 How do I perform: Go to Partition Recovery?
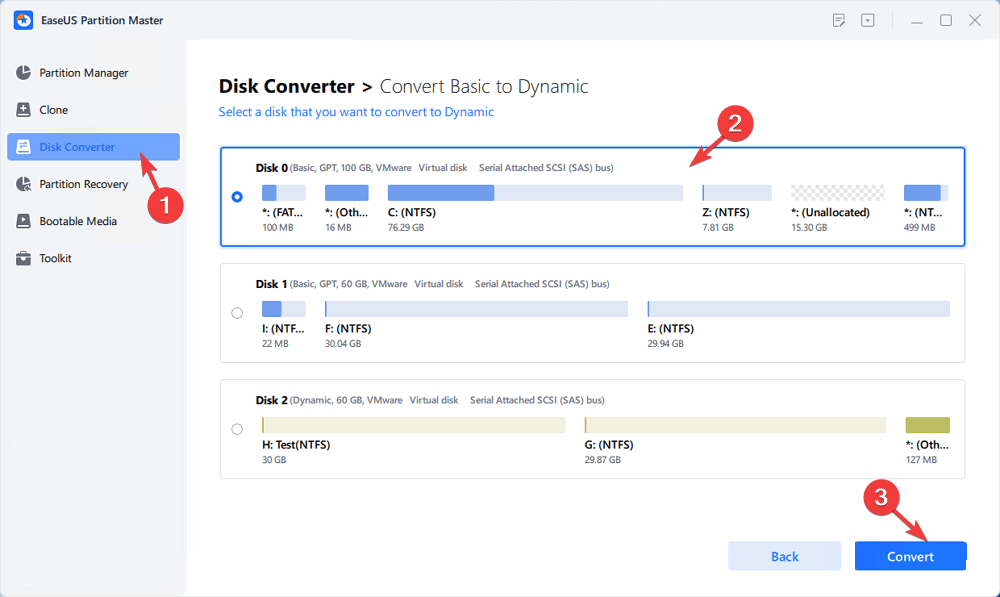point(93,184)
